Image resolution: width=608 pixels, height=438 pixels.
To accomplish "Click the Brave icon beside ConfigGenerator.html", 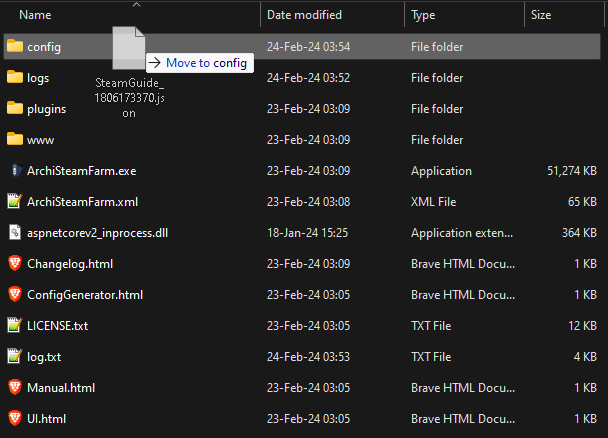I will 14,295.
